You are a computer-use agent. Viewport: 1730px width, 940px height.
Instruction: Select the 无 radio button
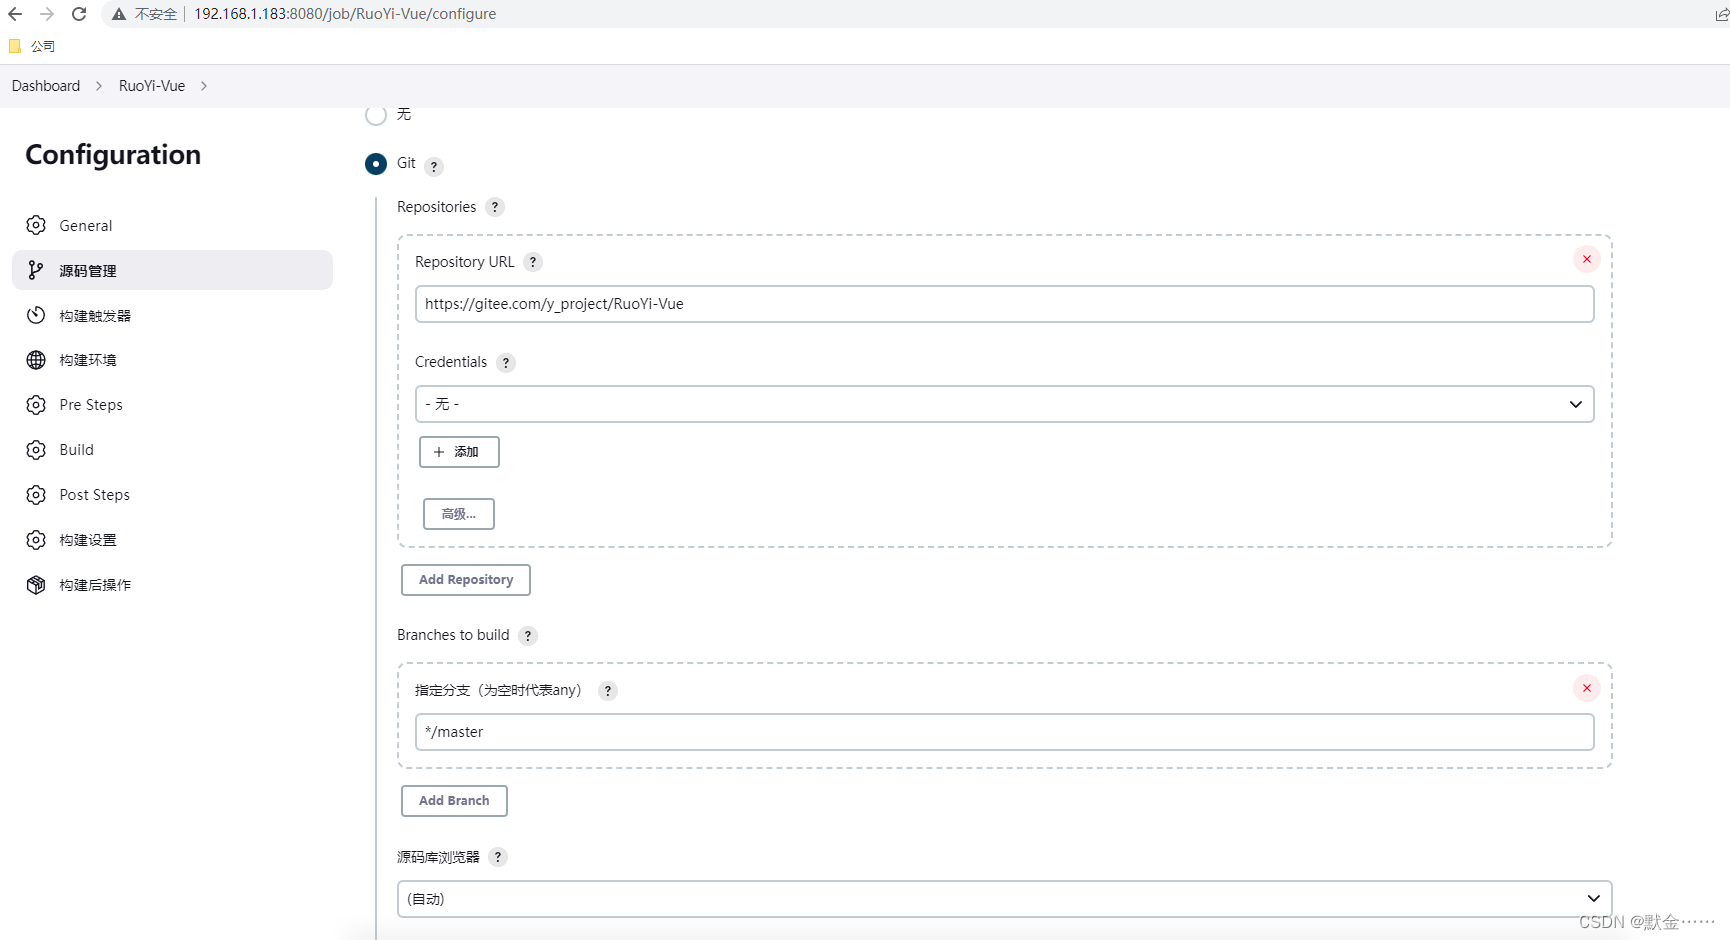pyautogui.click(x=376, y=115)
